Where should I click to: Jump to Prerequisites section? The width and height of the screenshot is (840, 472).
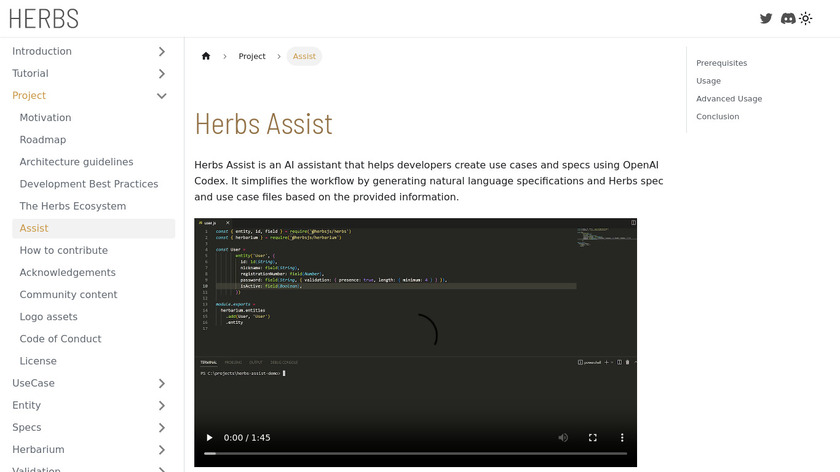tap(722, 63)
